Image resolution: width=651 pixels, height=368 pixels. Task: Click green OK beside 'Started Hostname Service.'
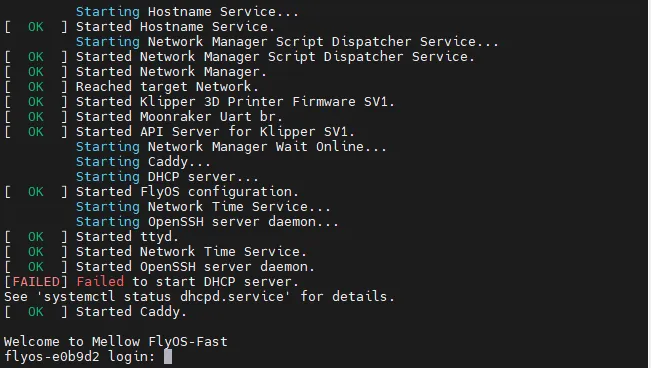coord(36,27)
